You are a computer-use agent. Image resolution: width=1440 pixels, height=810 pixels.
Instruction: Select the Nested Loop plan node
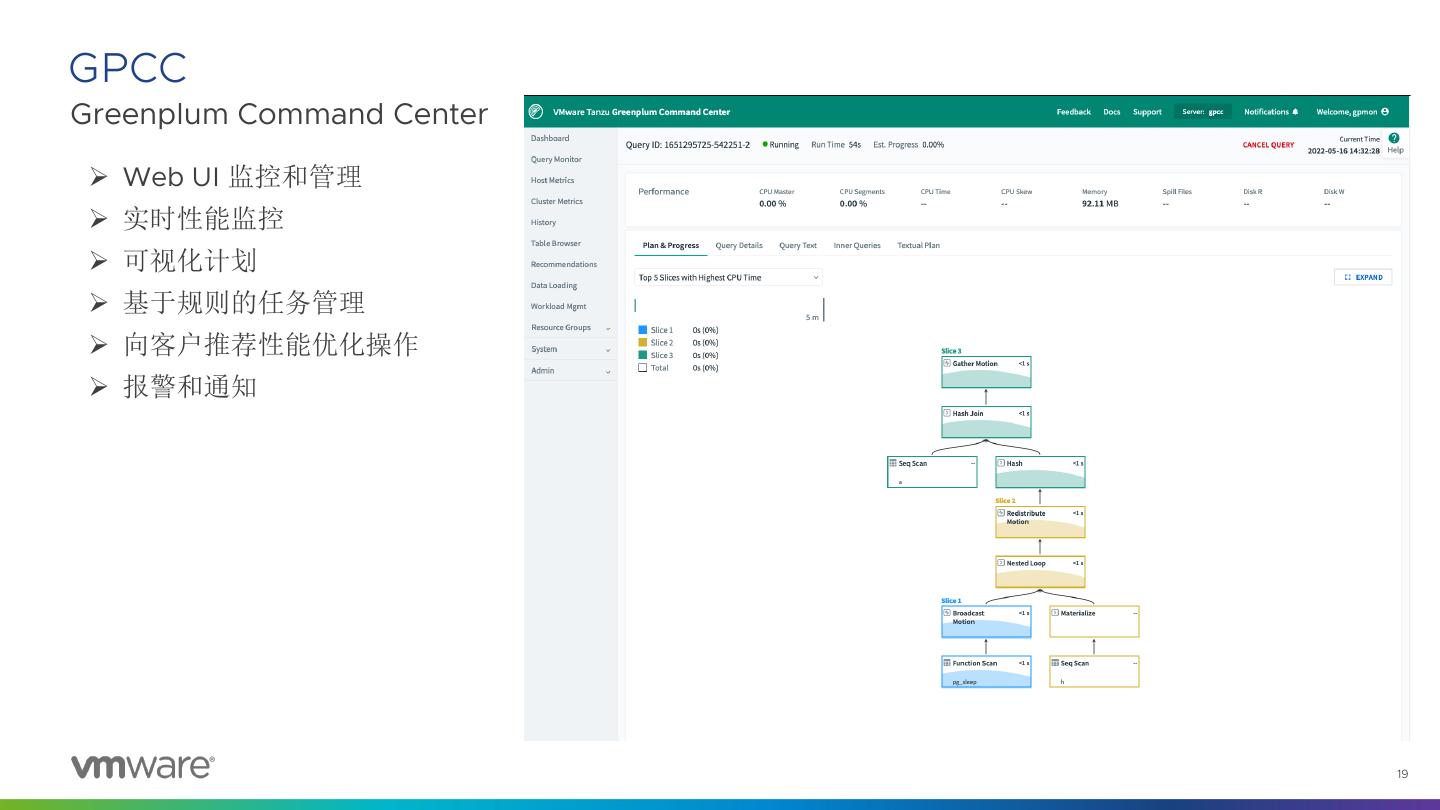click(1040, 572)
